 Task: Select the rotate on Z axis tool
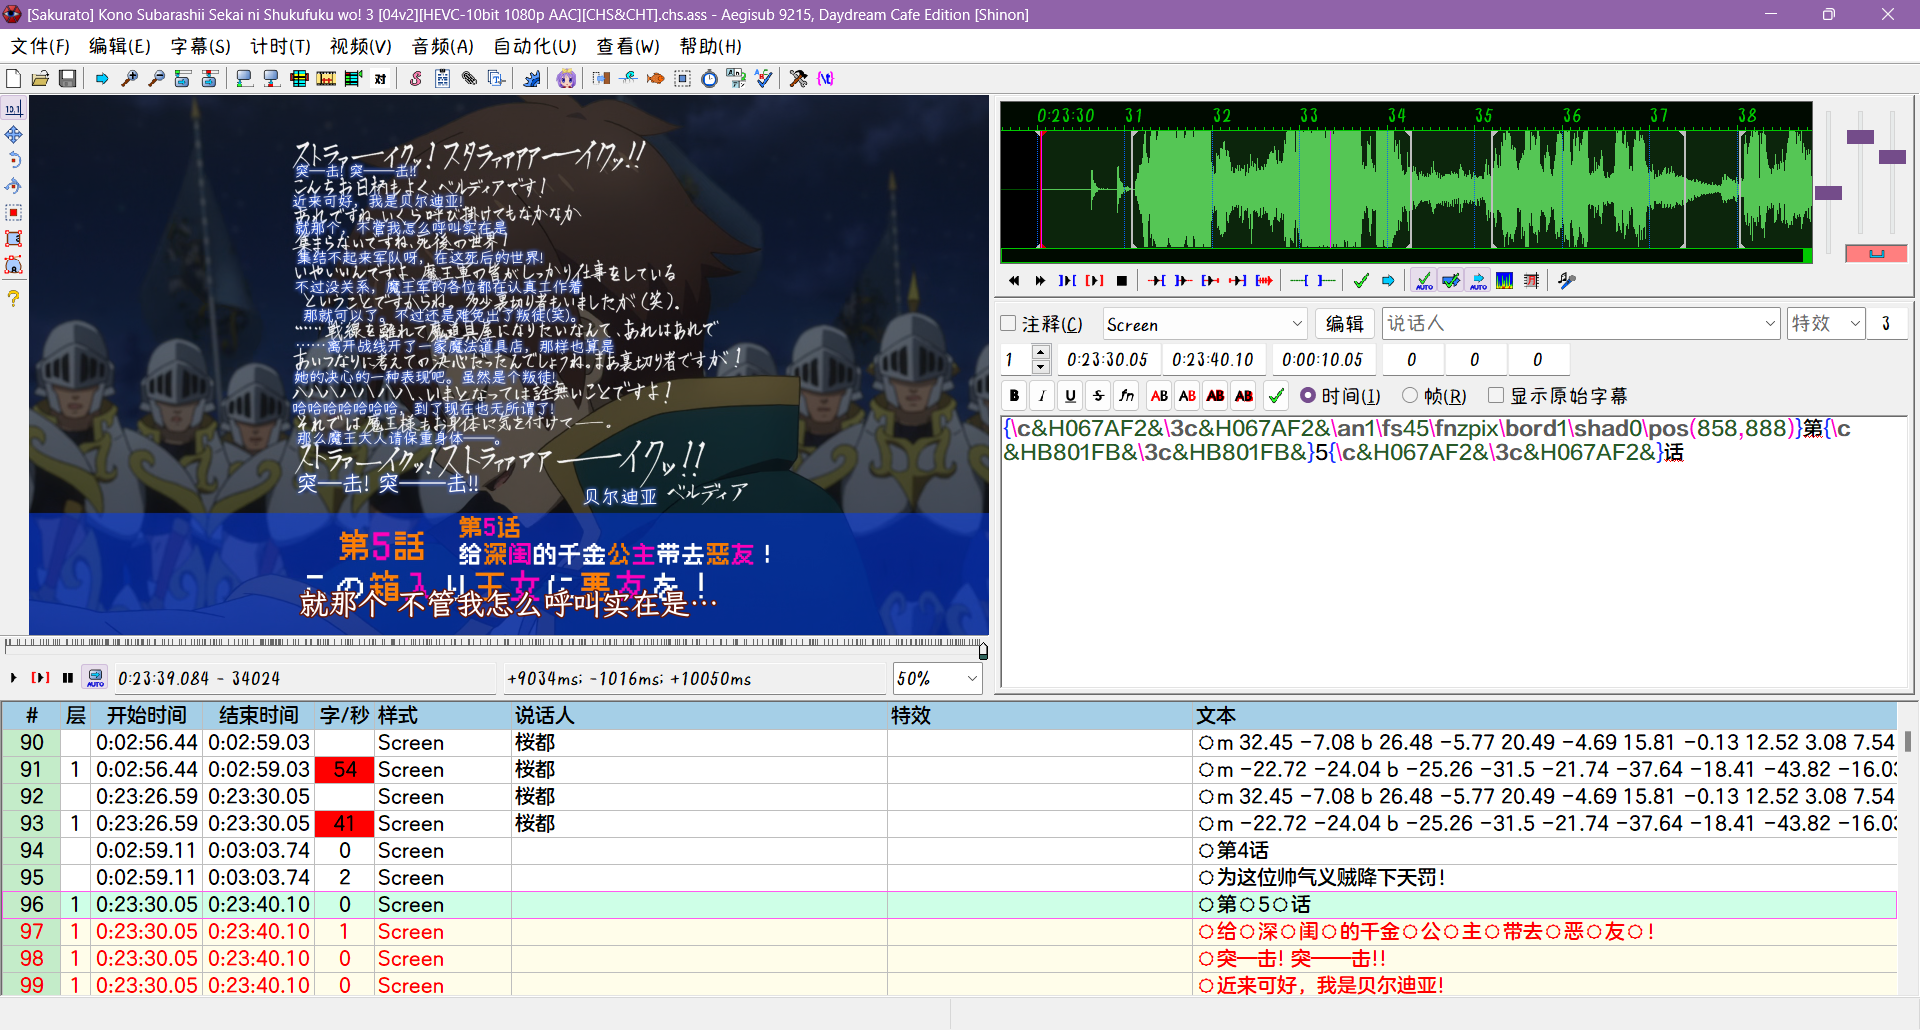click(x=14, y=160)
